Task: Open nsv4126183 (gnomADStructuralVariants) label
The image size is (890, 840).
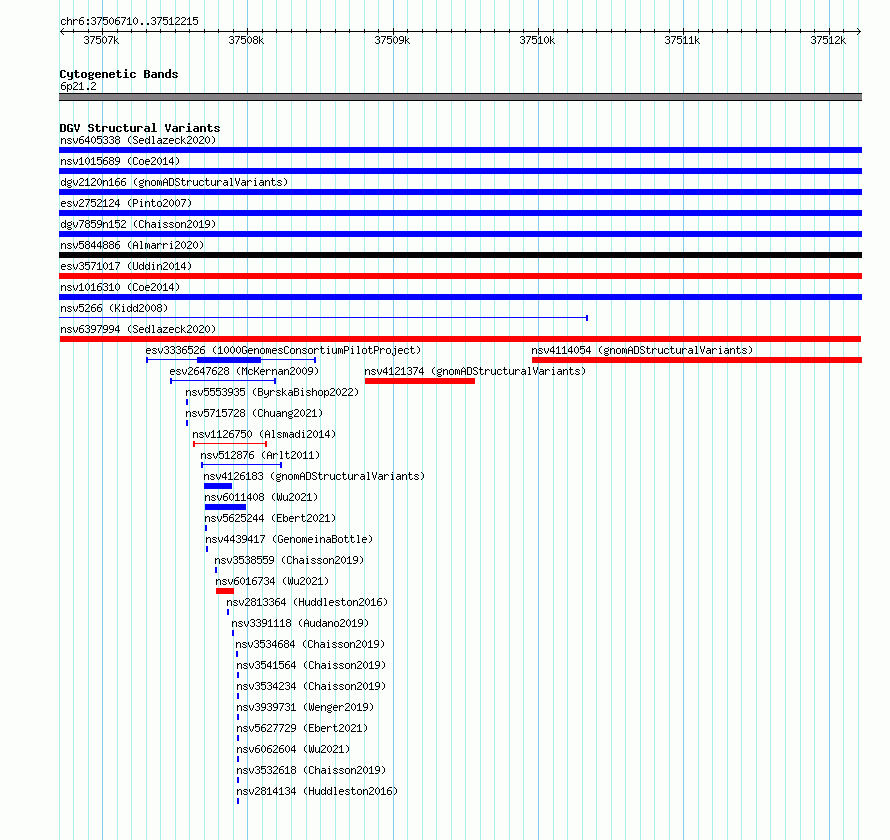Action: pyautogui.click(x=314, y=476)
